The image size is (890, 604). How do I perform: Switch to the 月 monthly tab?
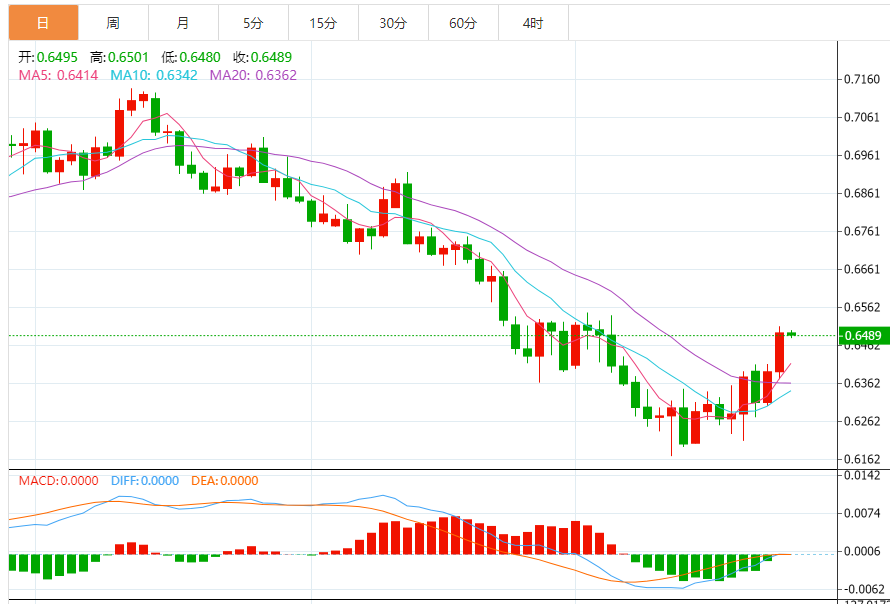[x=183, y=23]
